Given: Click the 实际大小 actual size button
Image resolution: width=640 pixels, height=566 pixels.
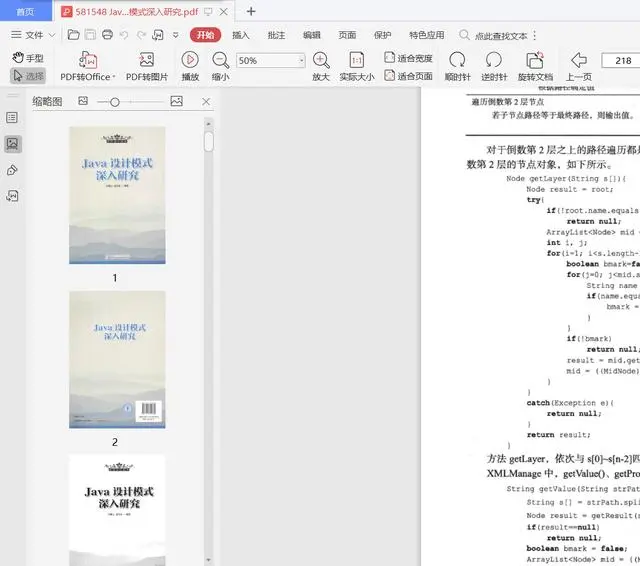Looking at the screenshot, I should pos(357,66).
